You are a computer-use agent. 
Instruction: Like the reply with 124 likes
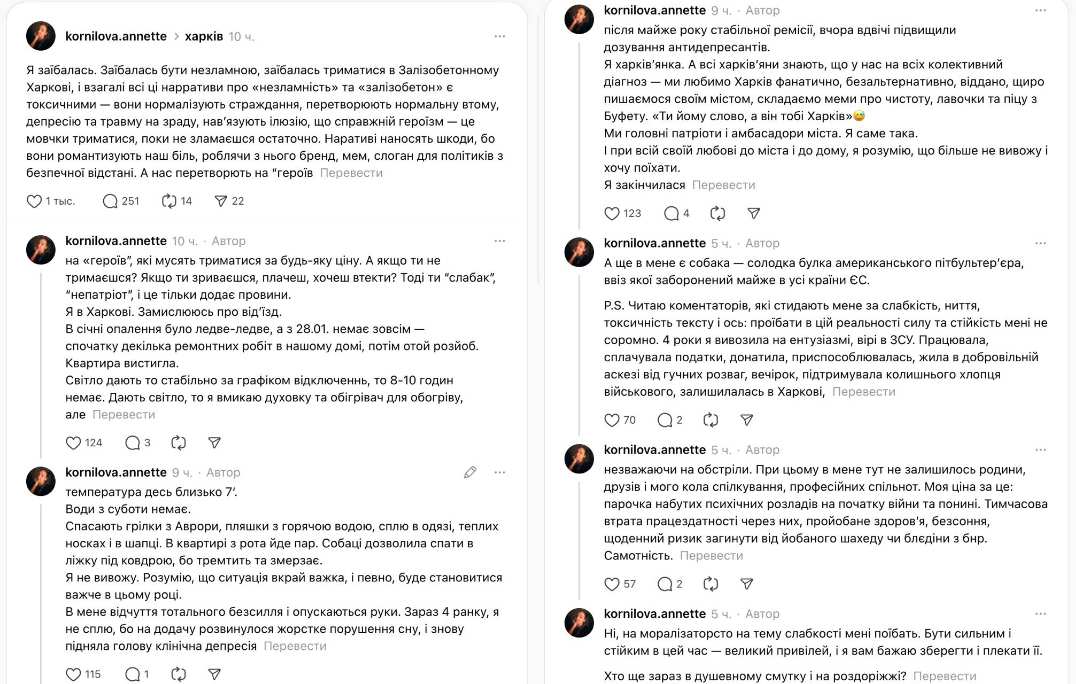pyautogui.click(x=73, y=443)
